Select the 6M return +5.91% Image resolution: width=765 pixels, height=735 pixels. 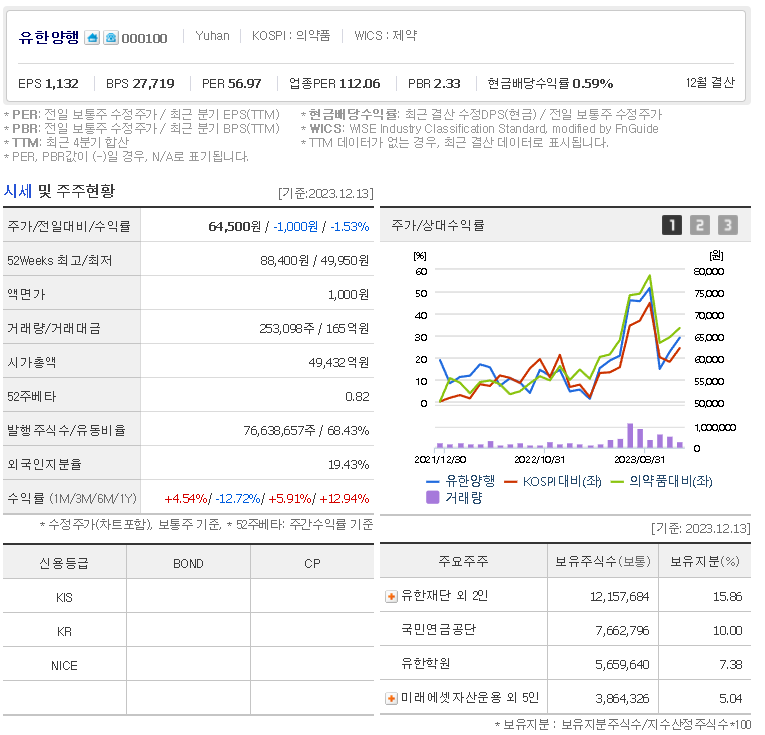(290, 499)
